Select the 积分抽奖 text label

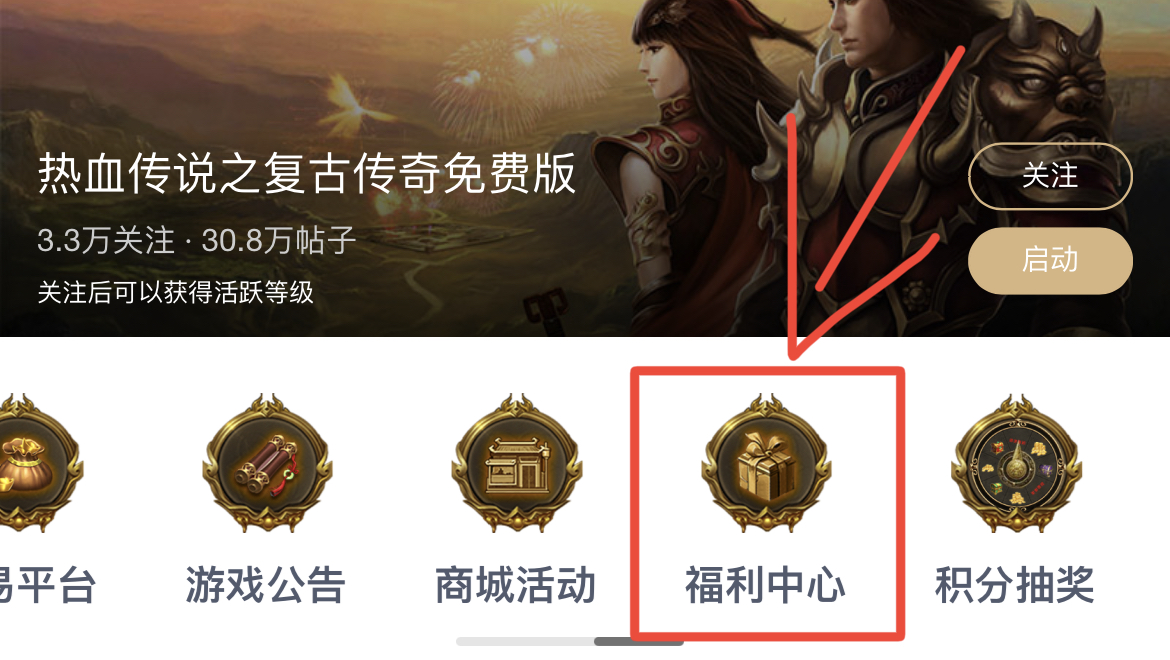(x=1015, y=585)
